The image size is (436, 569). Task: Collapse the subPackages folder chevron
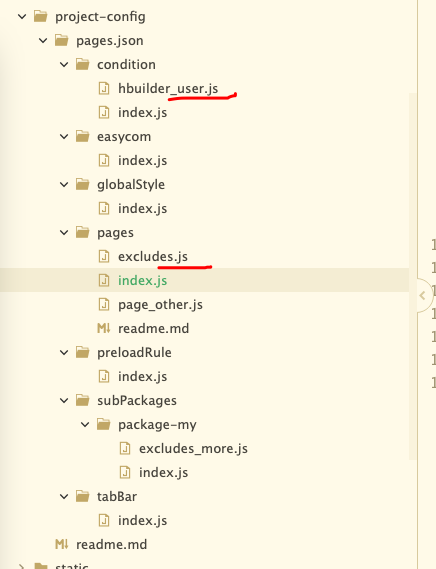[x=64, y=401]
